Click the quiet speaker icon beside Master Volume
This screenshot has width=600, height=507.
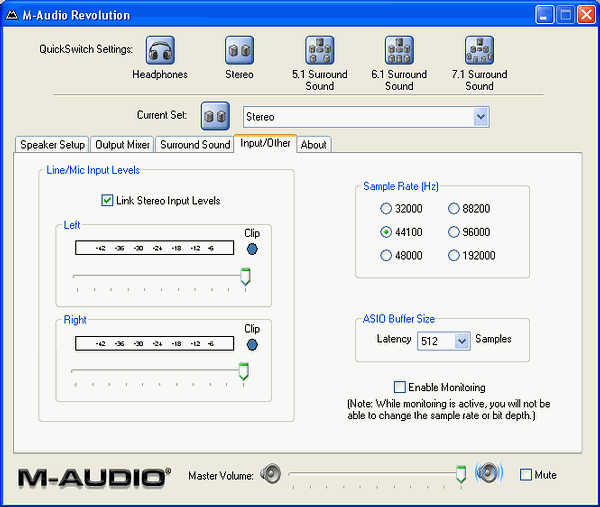pos(271,474)
